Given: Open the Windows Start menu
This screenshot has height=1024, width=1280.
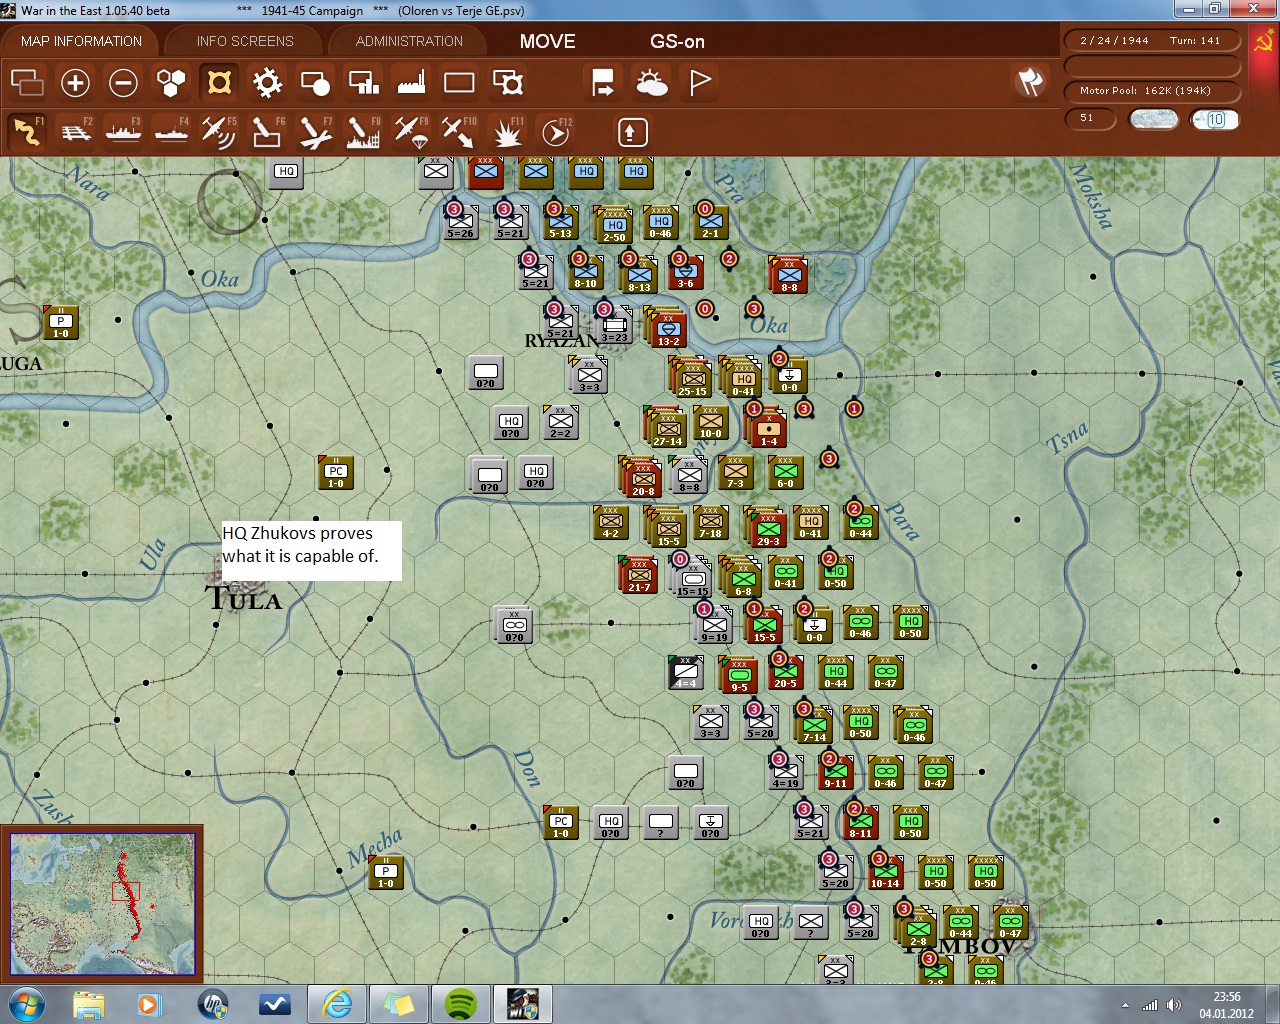Looking at the screenshot, I should (27, 1003).
